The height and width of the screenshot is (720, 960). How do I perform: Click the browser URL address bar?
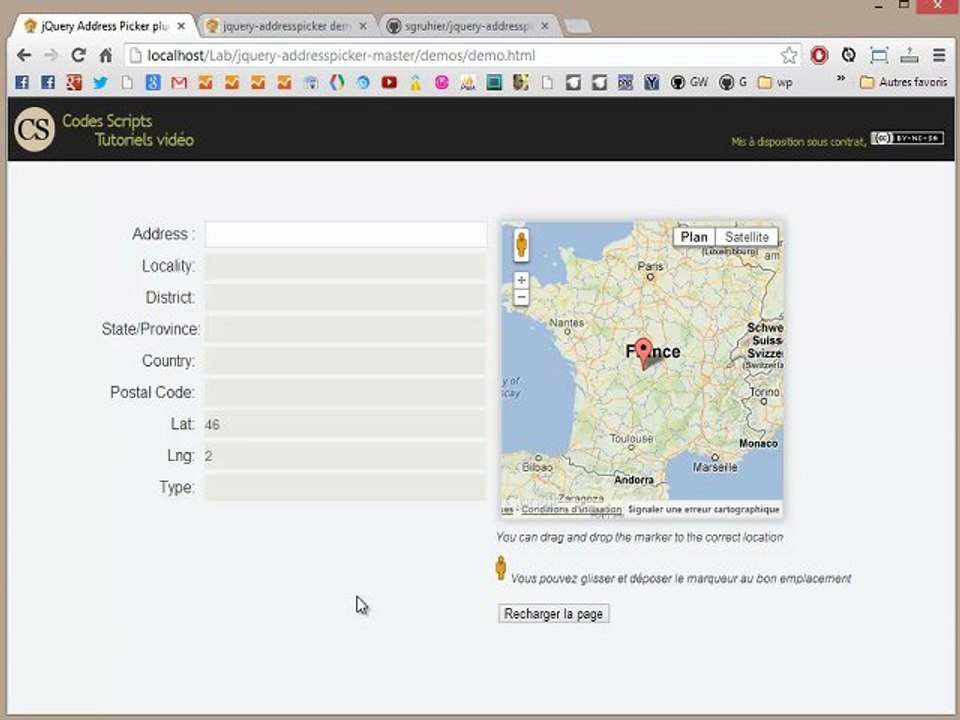click(453, 55)
